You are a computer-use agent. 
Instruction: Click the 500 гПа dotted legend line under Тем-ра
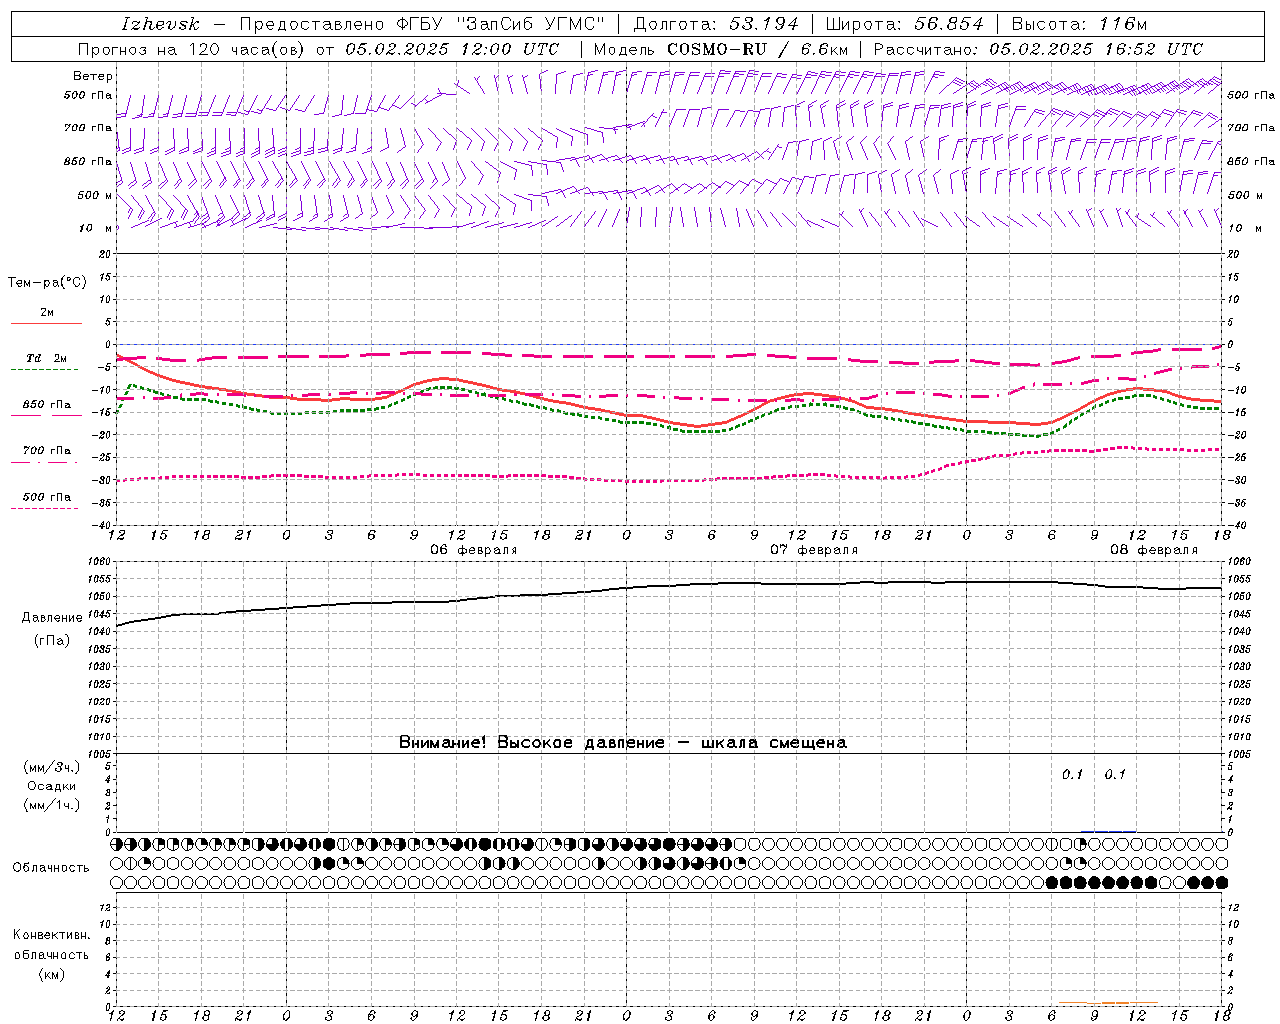(44, 508)
